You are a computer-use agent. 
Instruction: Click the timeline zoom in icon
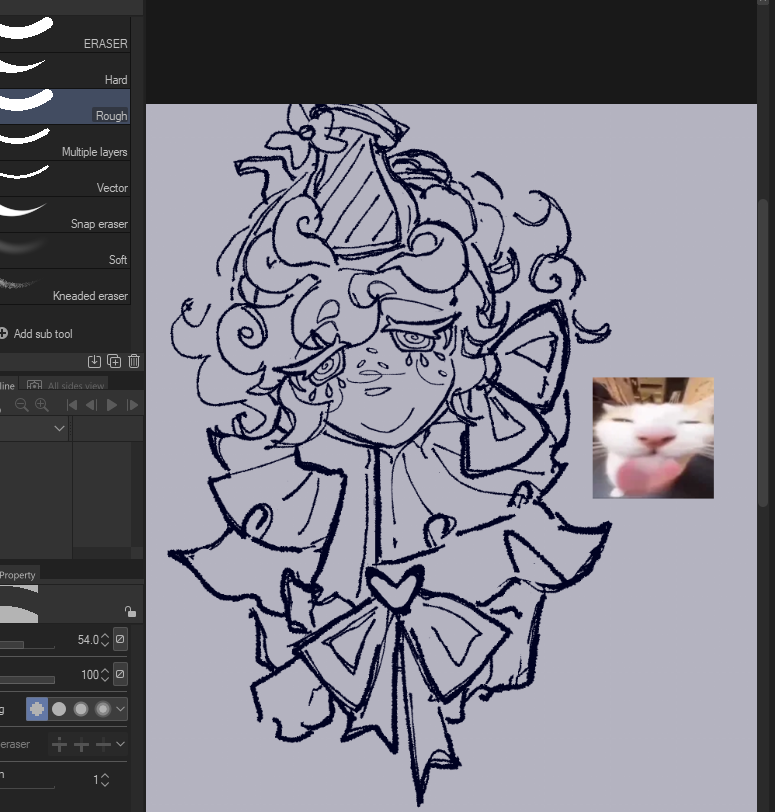[42, 405]
